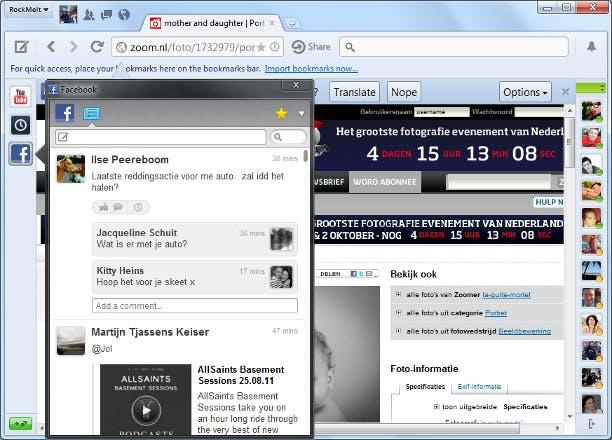Bookmark the page with the star icon
The image size is (612, 440).
261,47
